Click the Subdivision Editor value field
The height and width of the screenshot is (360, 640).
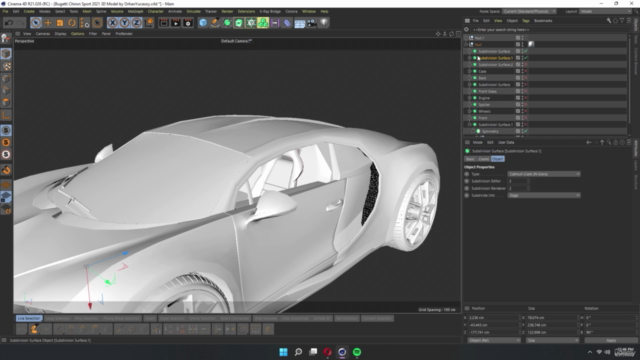pos(518,181)
